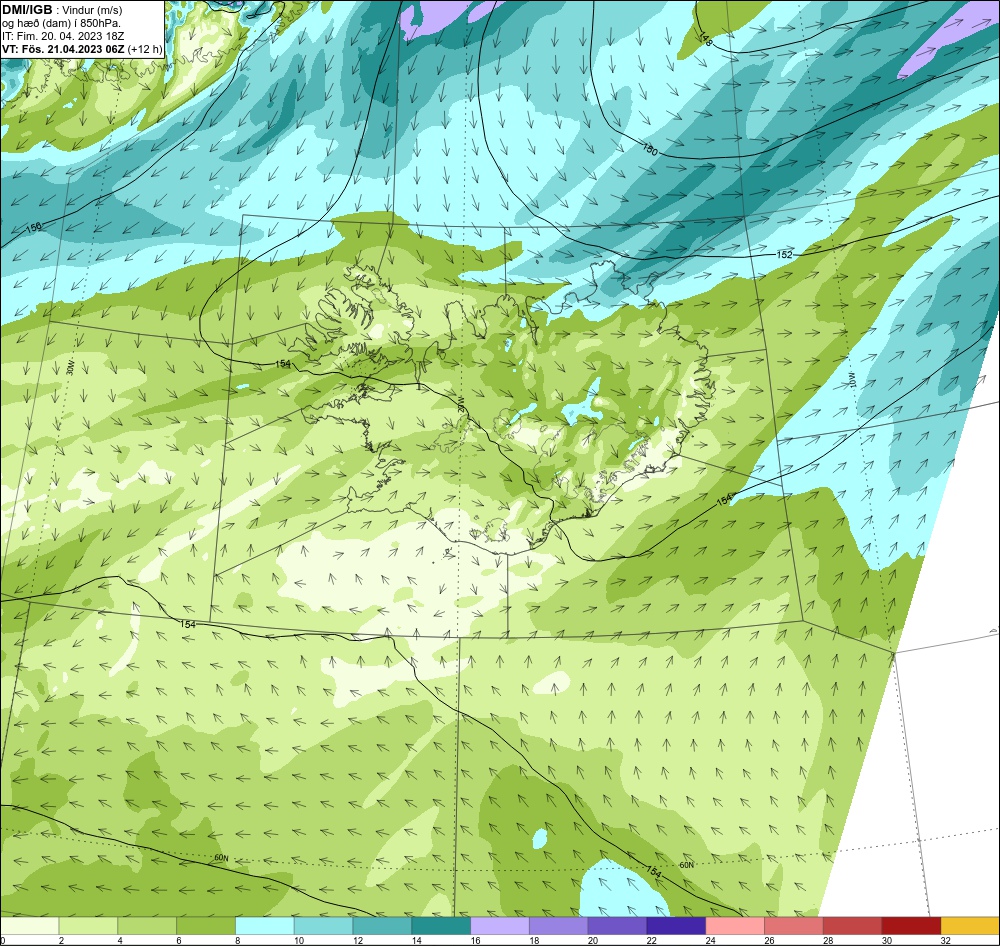Click the legend tick value "24"
The width and height of the screenshot is (1000, 946).
(710, 940)
